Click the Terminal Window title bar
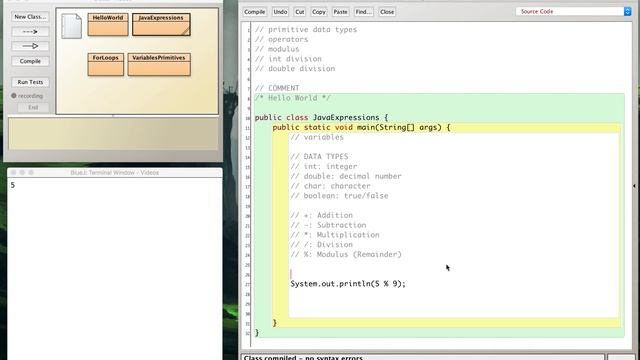 (x=115, y=173)
